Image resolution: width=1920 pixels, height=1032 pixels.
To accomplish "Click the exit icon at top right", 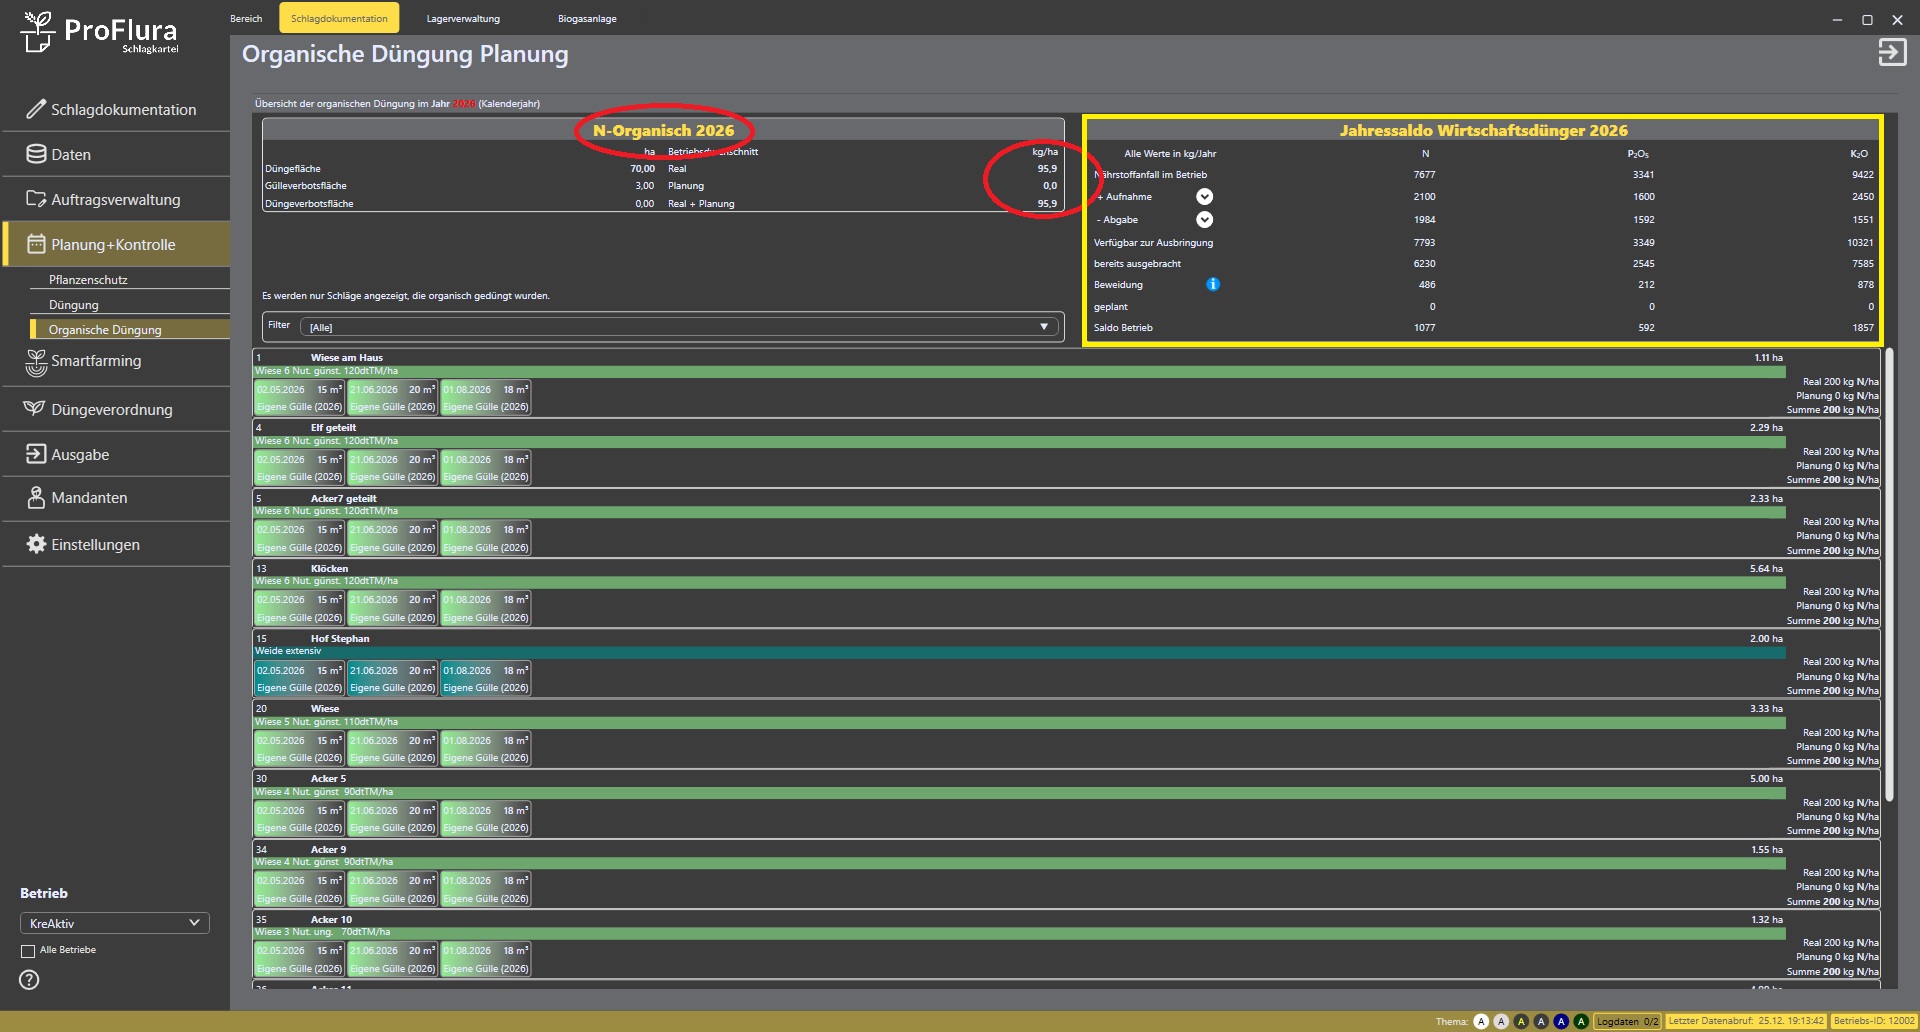I will (x=1892, y=52).
